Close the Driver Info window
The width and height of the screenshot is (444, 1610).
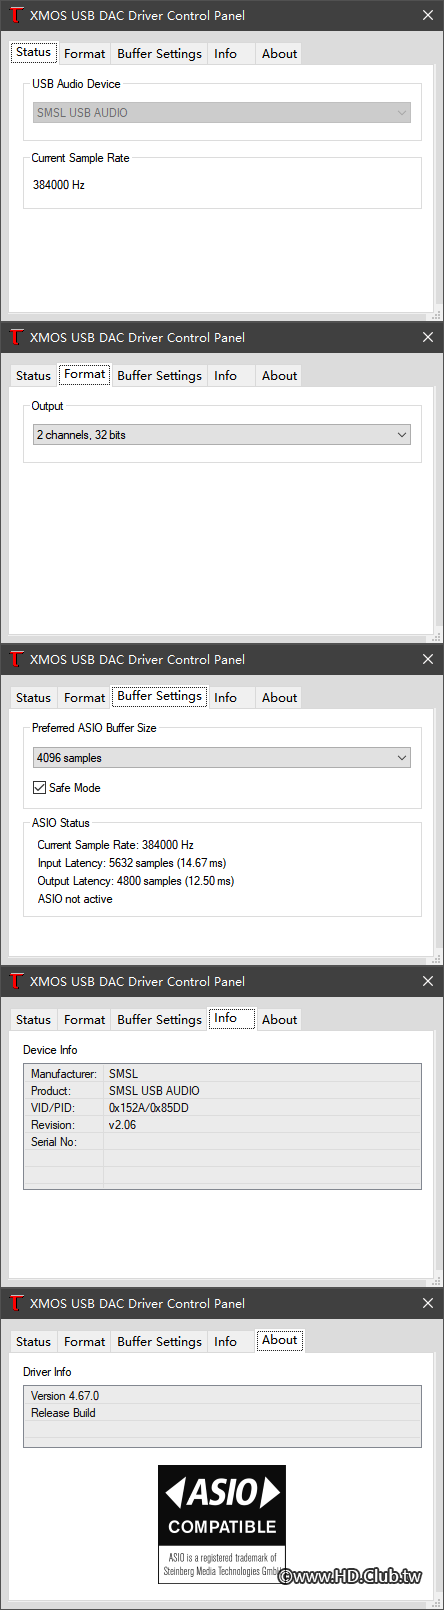[428, 1304]
